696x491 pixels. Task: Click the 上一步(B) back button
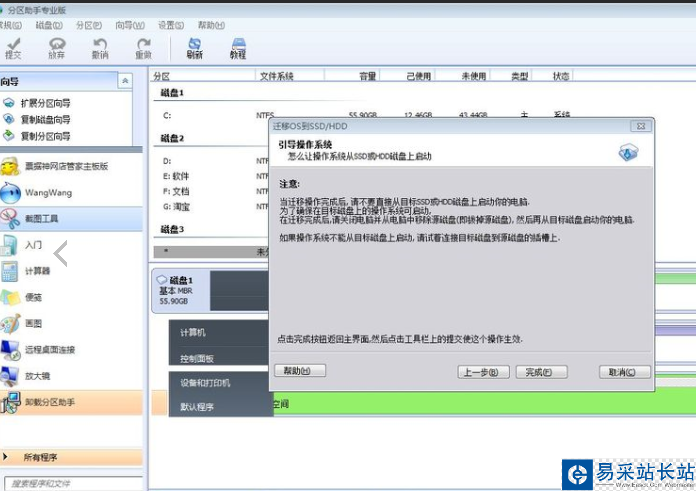483,372
